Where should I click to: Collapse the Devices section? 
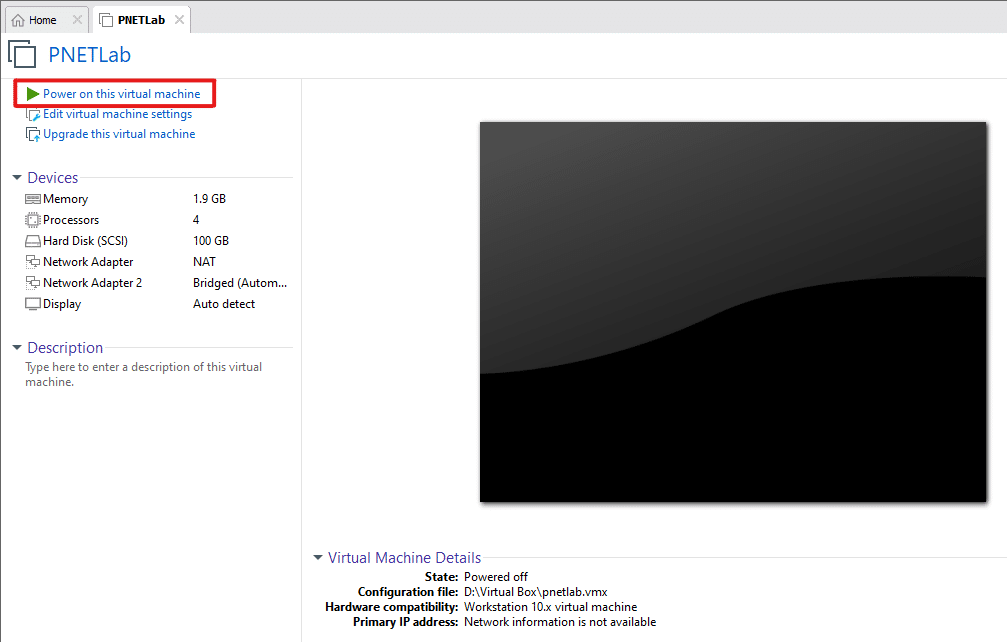click(x=17, y=178)
